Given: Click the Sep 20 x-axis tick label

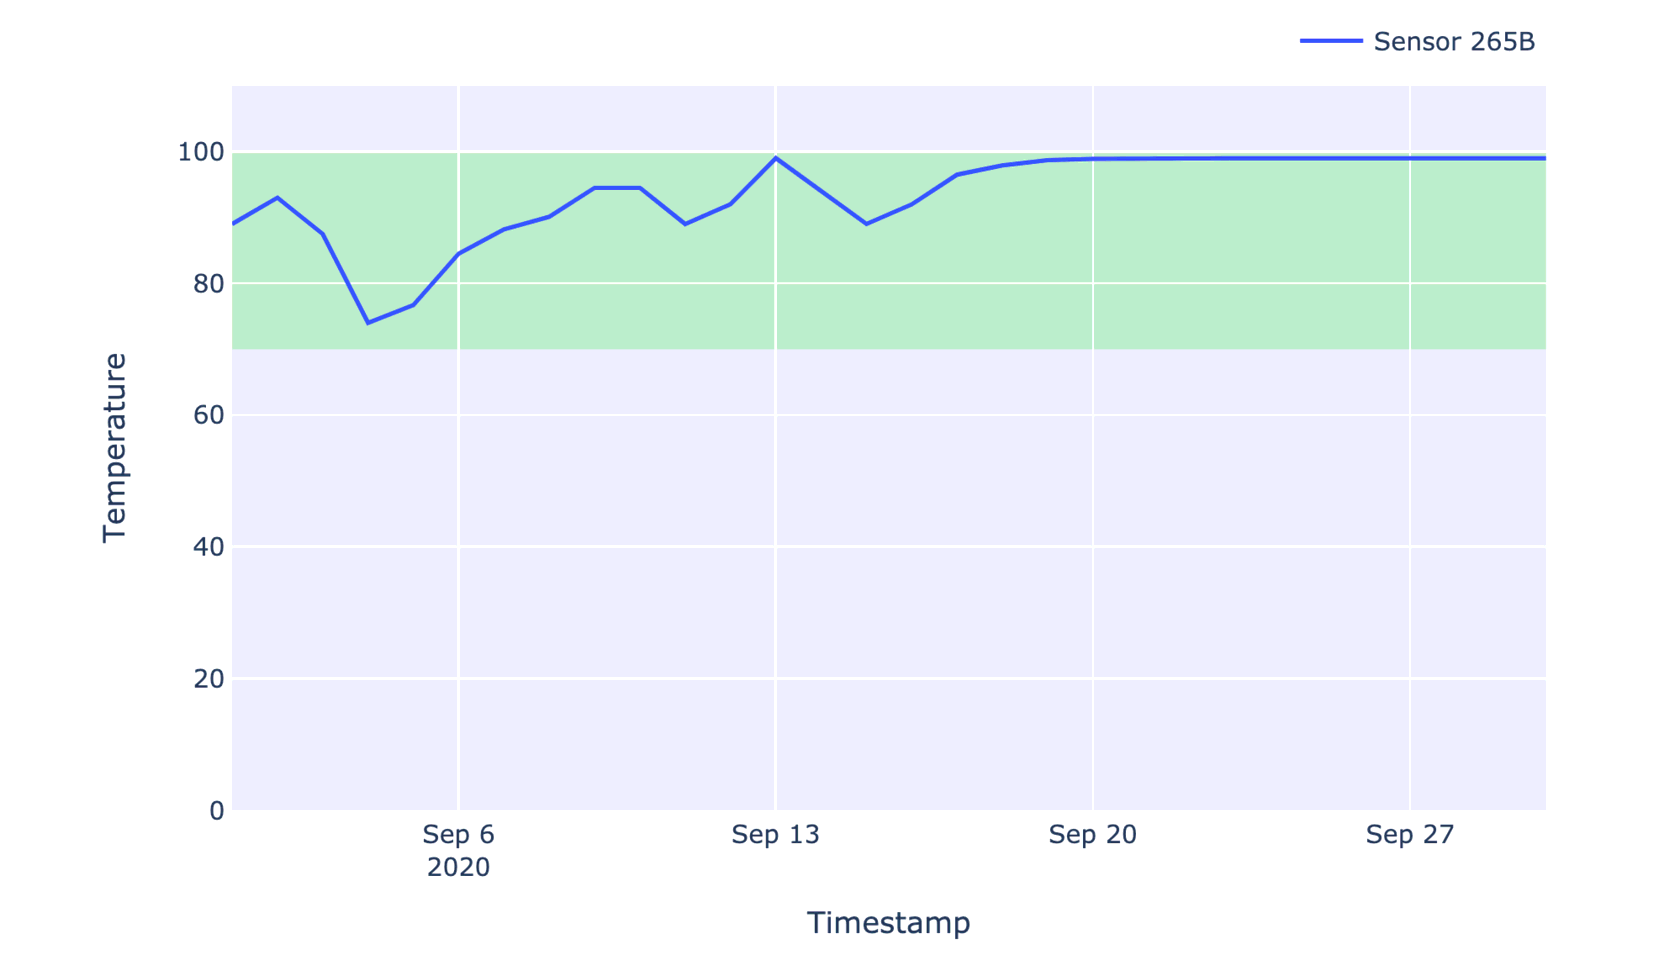Looking at the screenshot, I should (1092, 835).
